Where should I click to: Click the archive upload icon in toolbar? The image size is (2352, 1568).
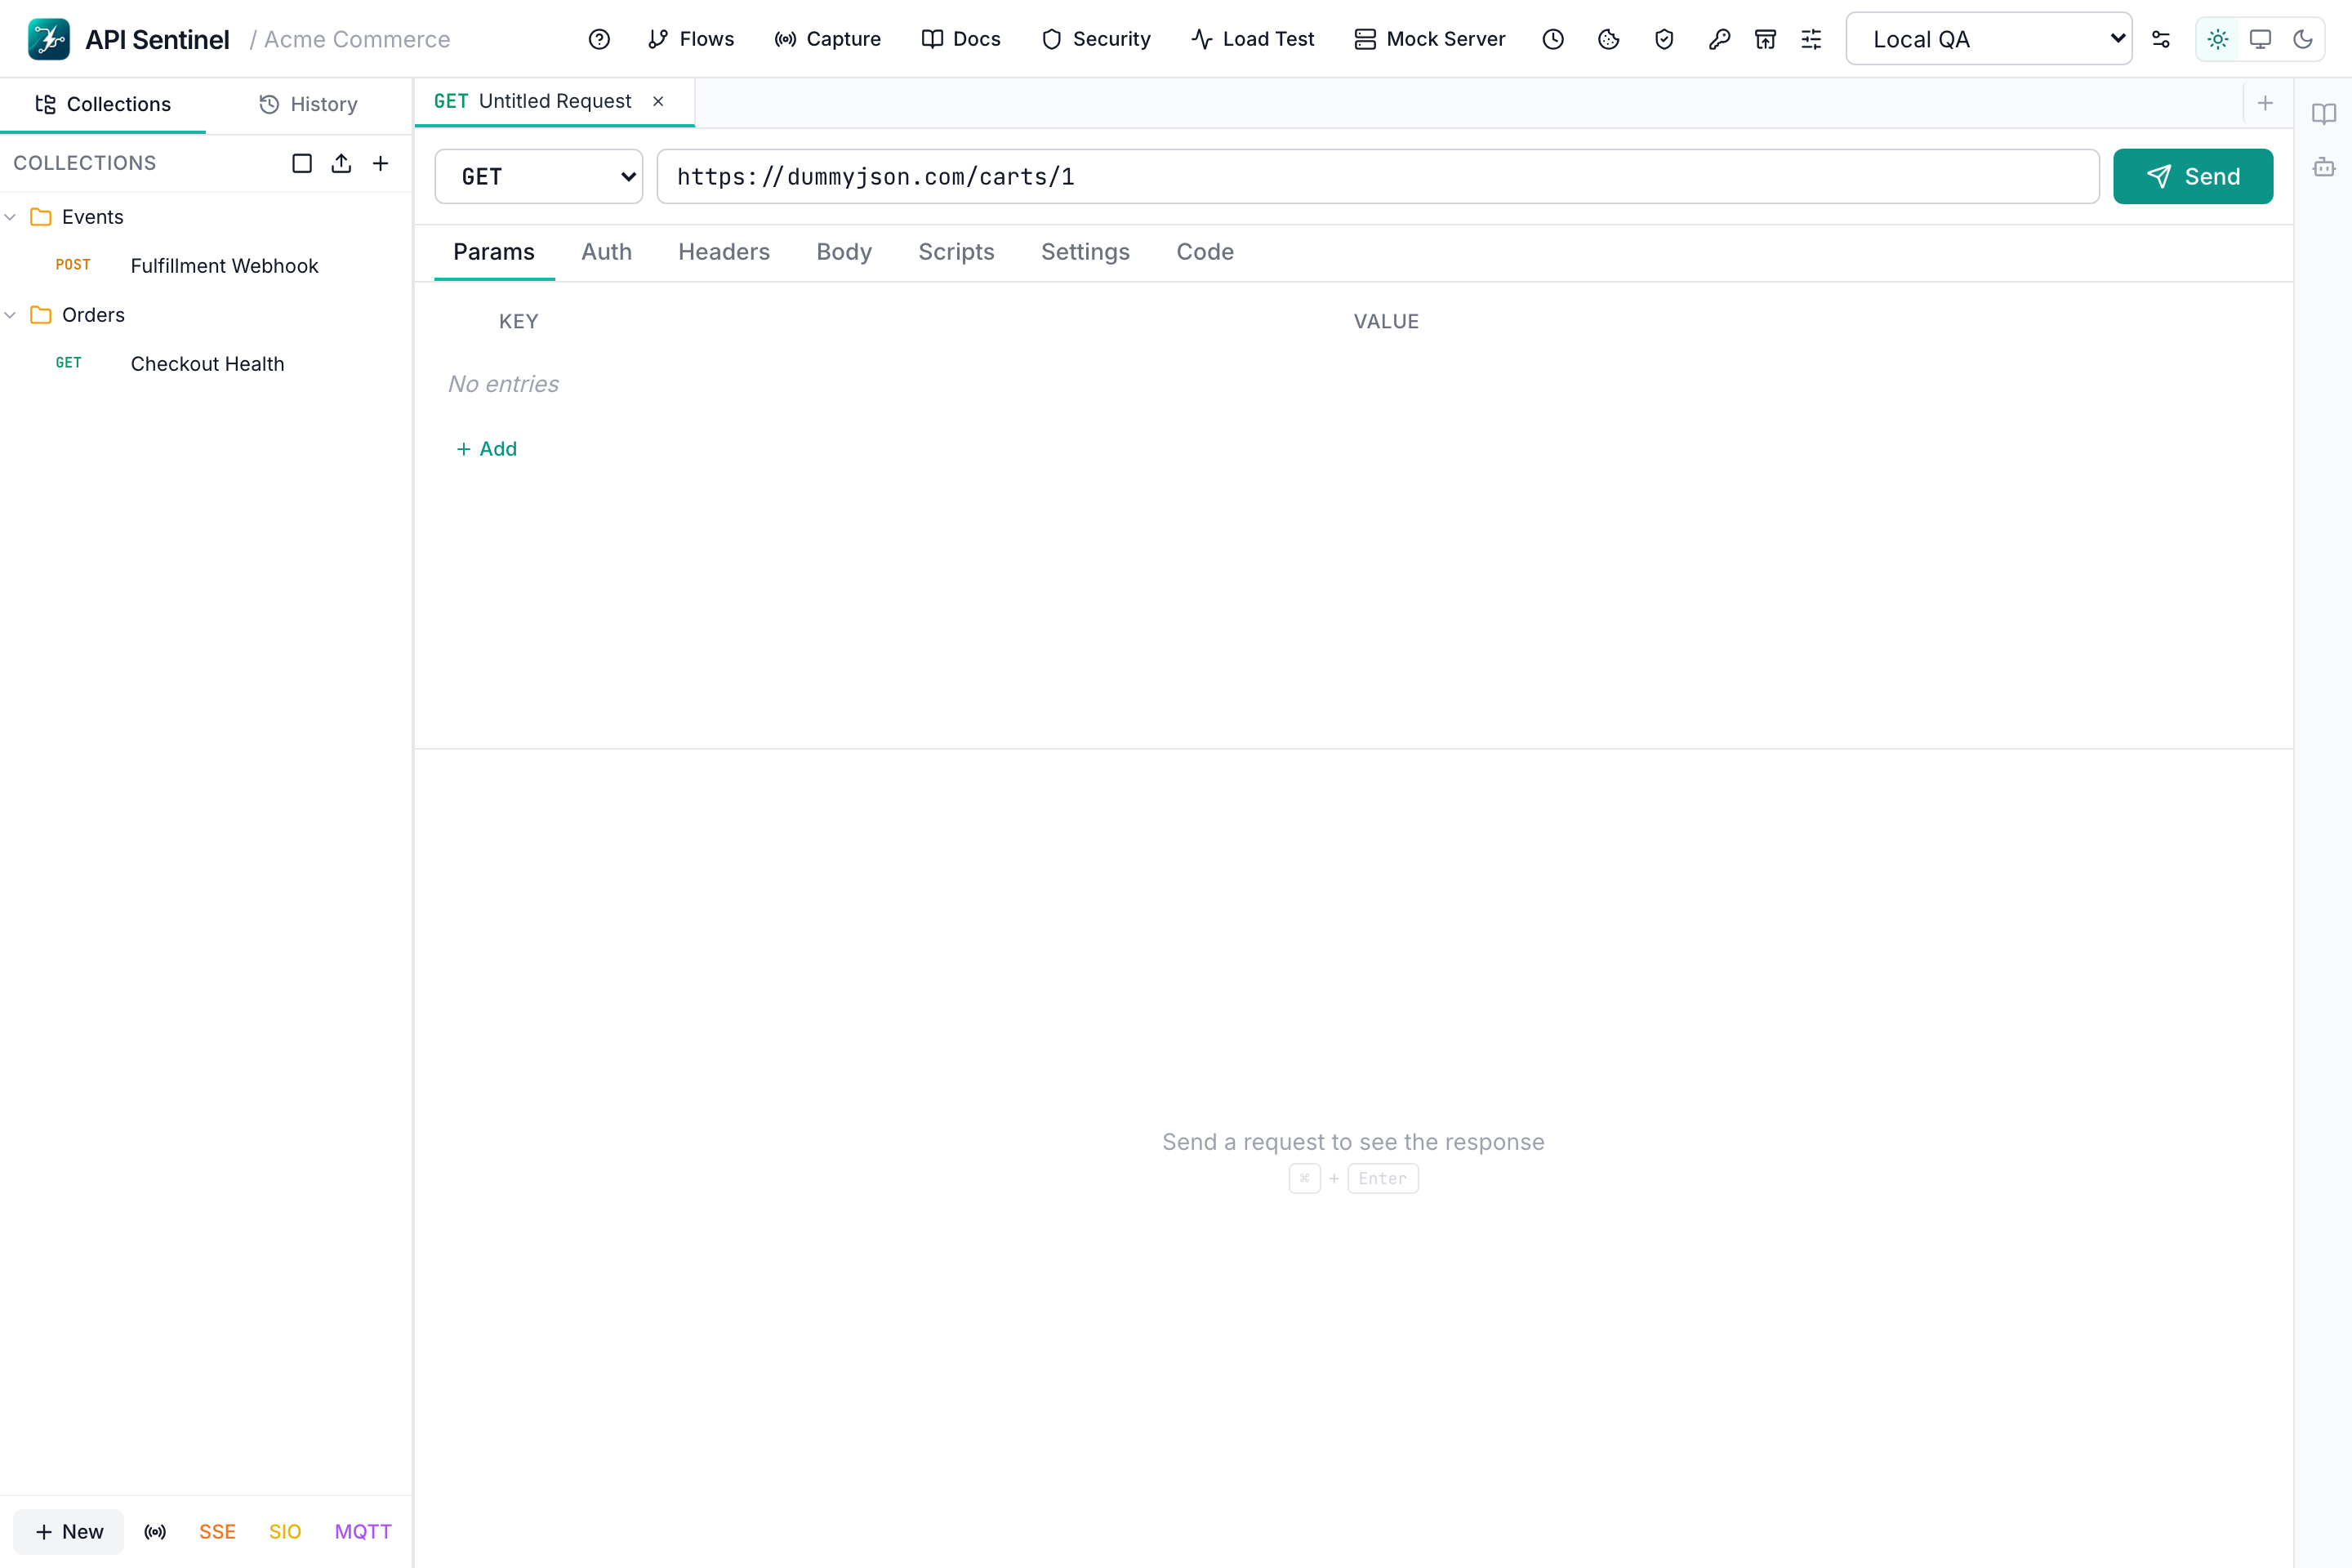1766,39
